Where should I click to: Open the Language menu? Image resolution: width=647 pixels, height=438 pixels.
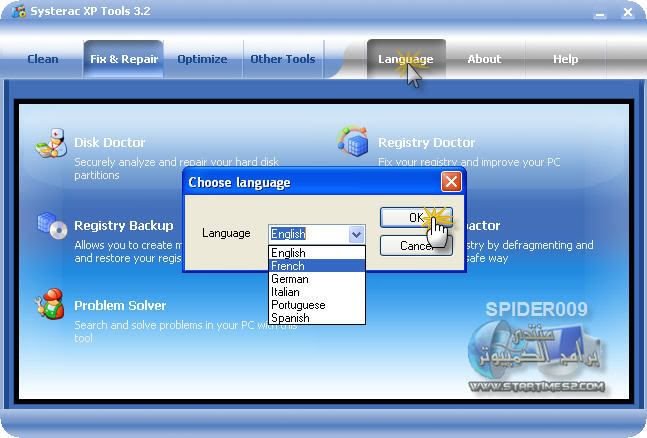(x=406, y=59)
